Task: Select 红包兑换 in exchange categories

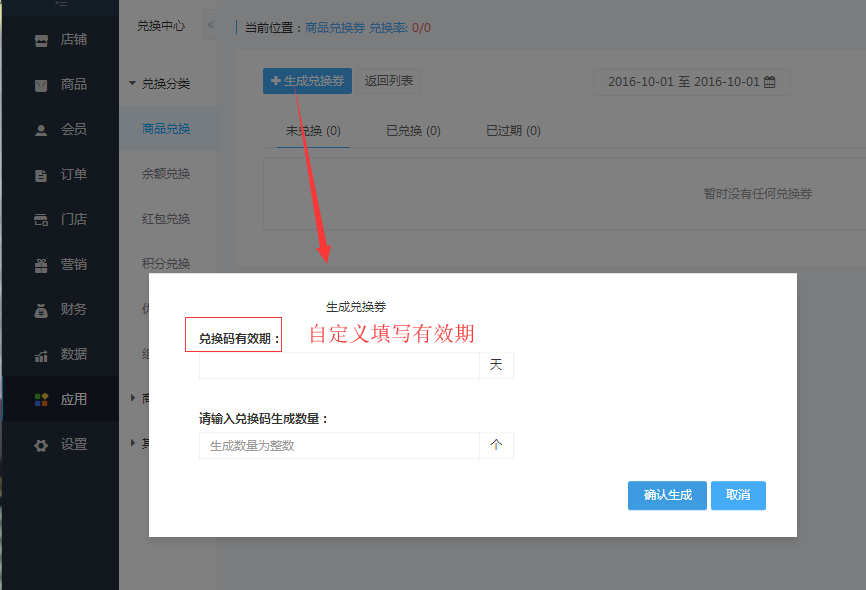Action: [168, 219]
